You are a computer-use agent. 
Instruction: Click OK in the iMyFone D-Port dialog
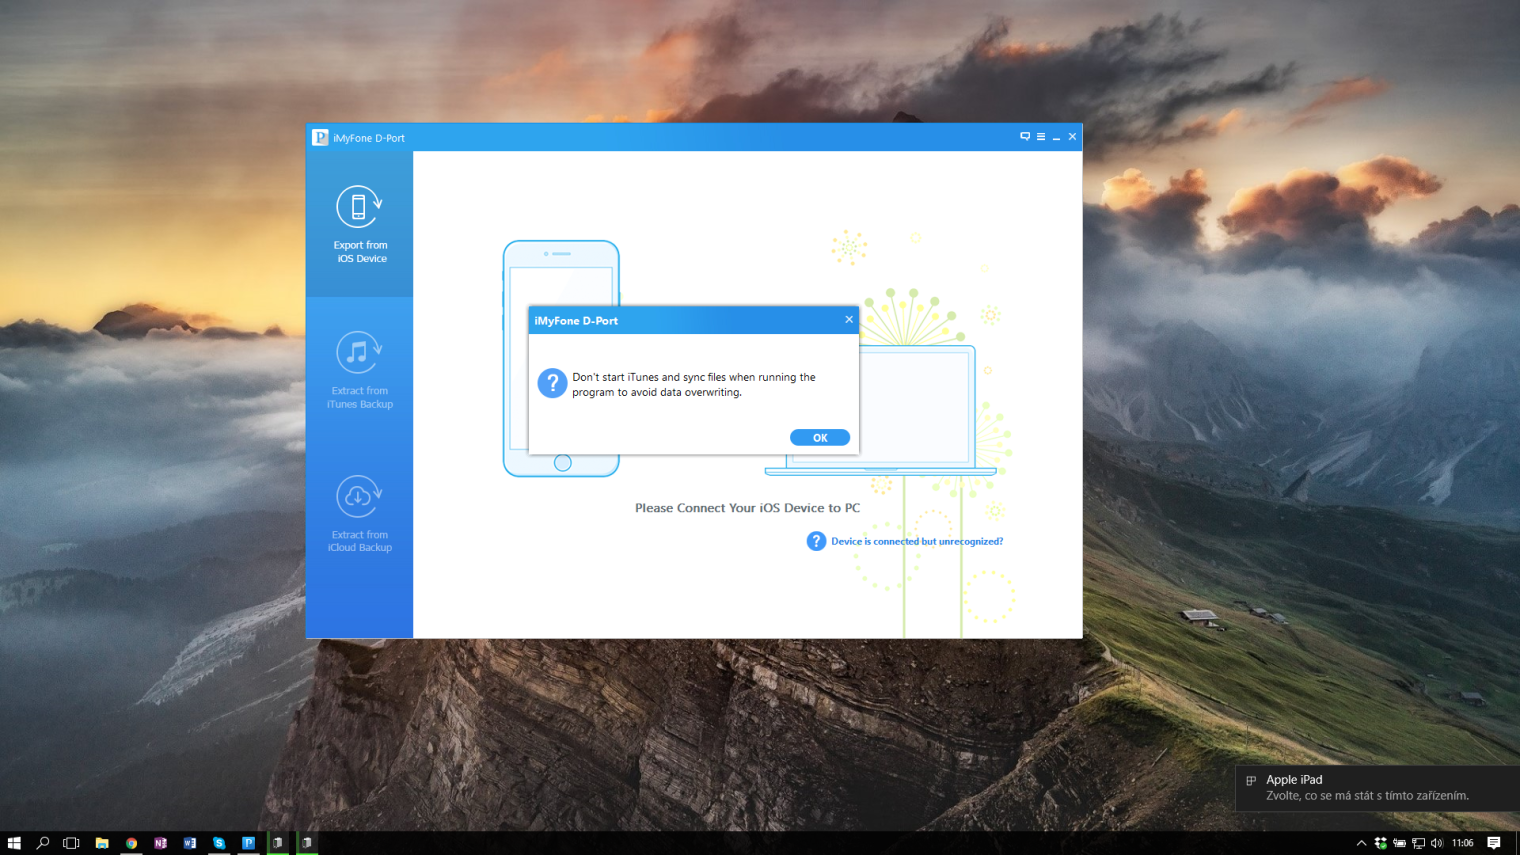tap(820, 438)
